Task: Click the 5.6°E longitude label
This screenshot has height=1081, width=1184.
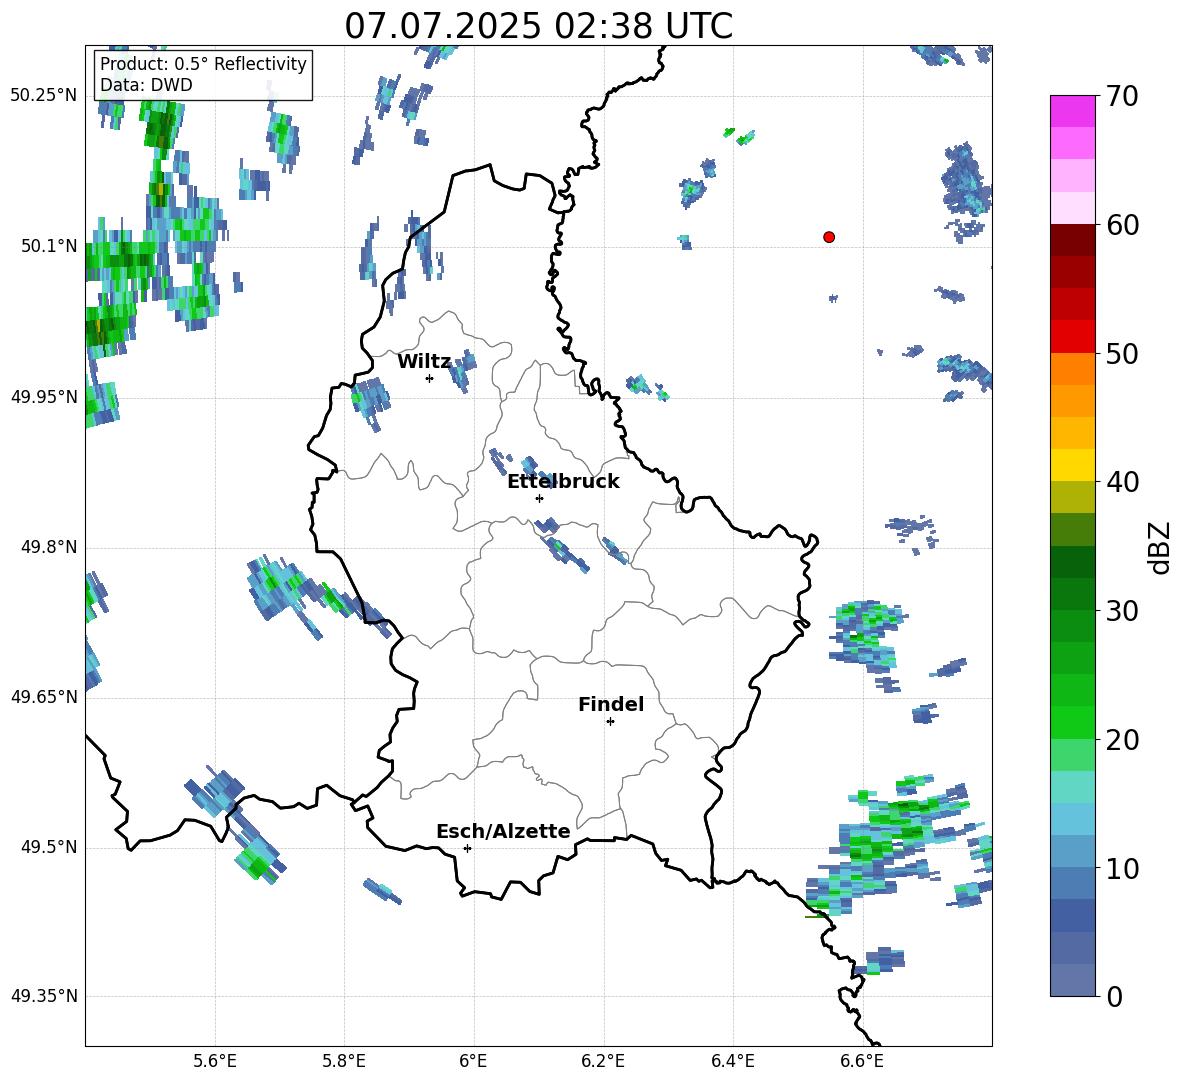Action: tap(215, 1062)
